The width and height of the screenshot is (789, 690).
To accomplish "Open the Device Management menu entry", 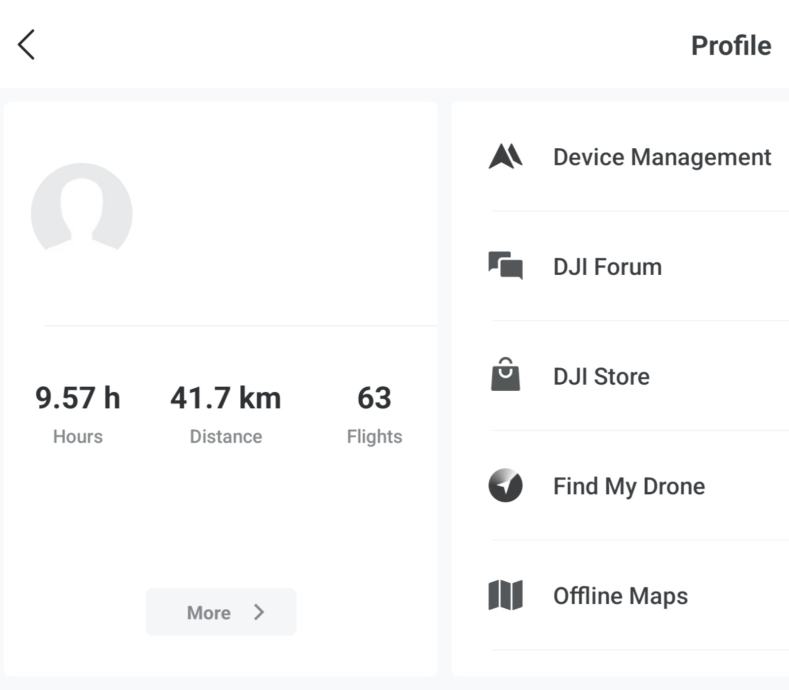I will click(x=662, y=157).
